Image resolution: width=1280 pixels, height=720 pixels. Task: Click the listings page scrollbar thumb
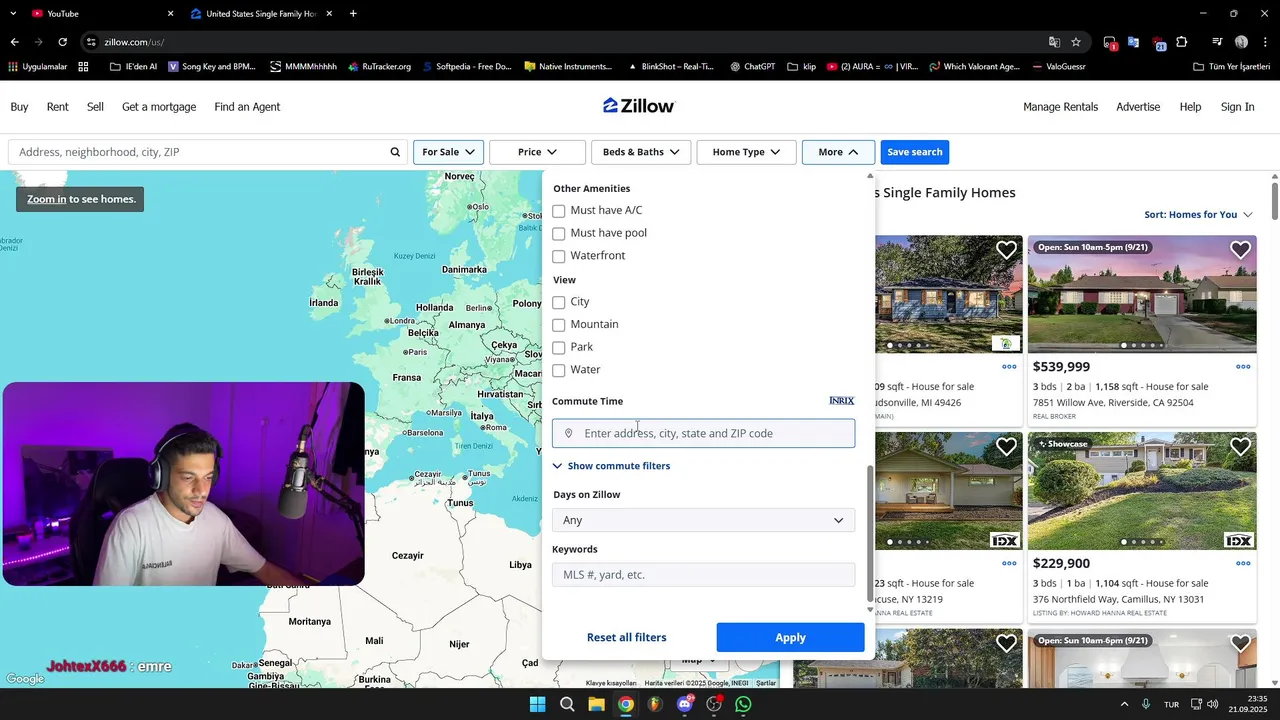click(x=1274, y=201)
